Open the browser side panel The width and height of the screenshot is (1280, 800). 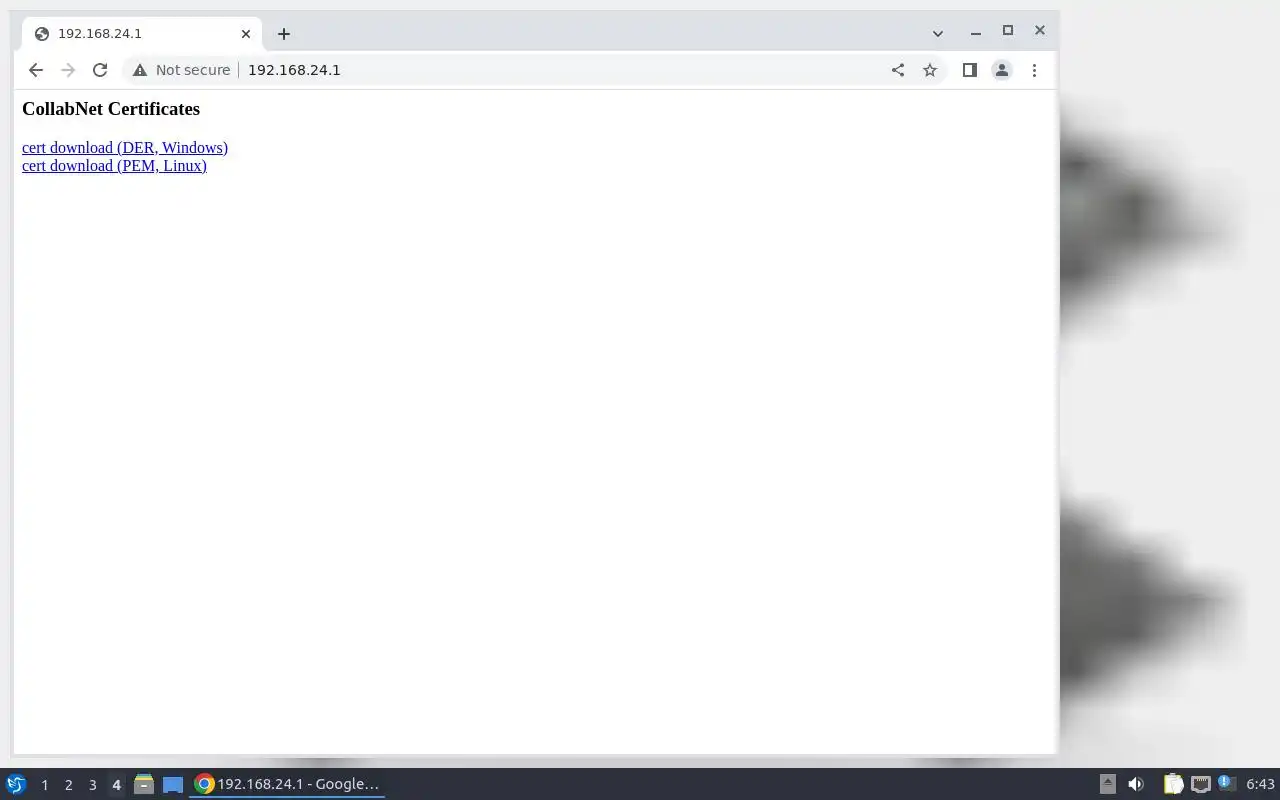pyautogui.click(x=969, y=70)
